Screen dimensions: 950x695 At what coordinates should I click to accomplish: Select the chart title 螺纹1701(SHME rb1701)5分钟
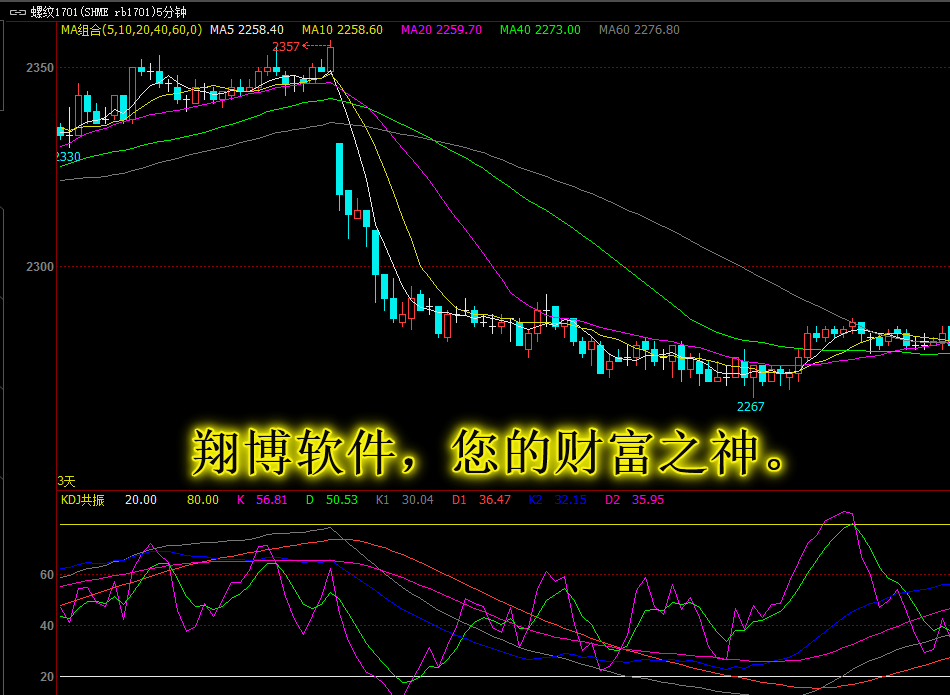(x=108, y=12)
